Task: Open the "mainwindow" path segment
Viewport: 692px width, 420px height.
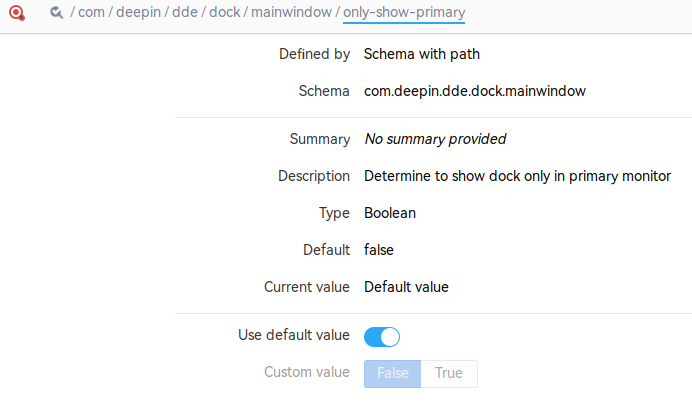Action: tap(290, 13)
